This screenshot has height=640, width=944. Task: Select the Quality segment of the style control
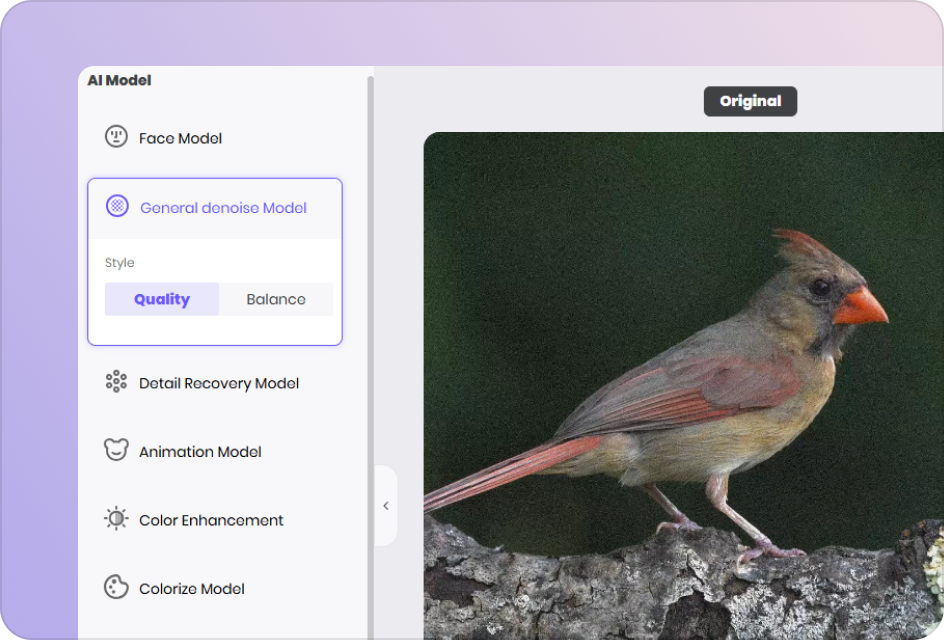click(x=161, y=299)
